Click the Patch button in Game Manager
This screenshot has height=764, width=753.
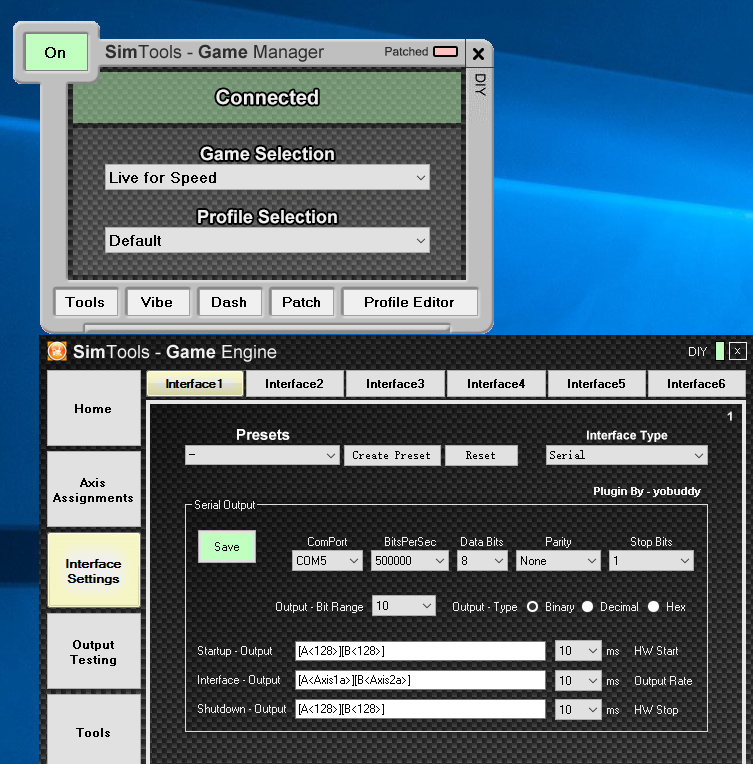302,302
